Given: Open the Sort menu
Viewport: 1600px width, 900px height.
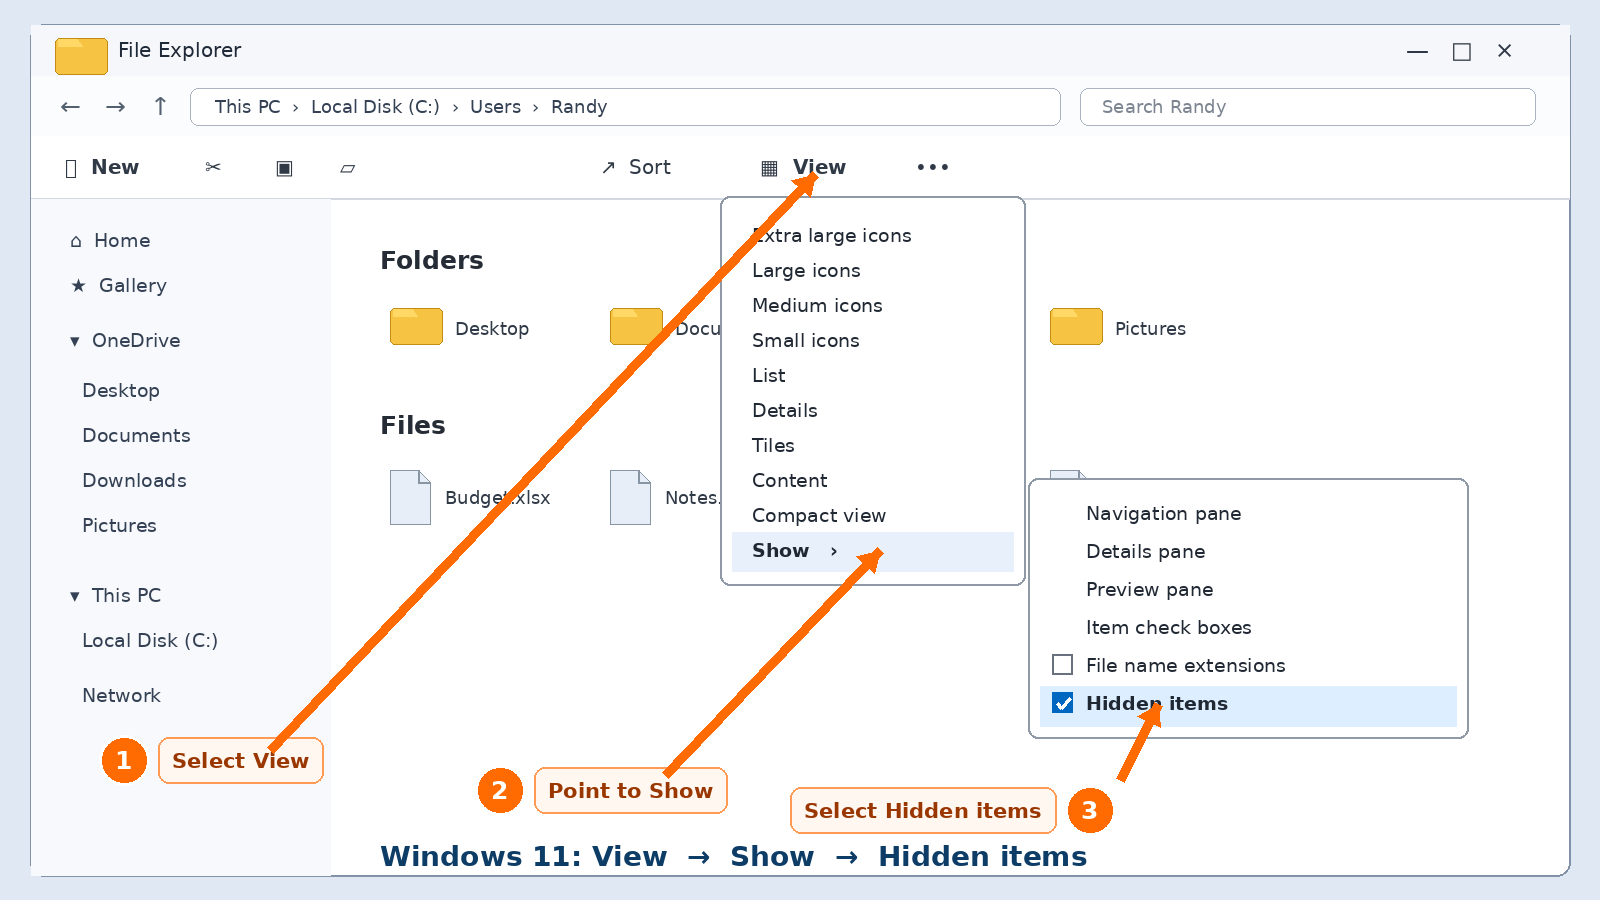Looking at the screenshot, I should [636, 167].
